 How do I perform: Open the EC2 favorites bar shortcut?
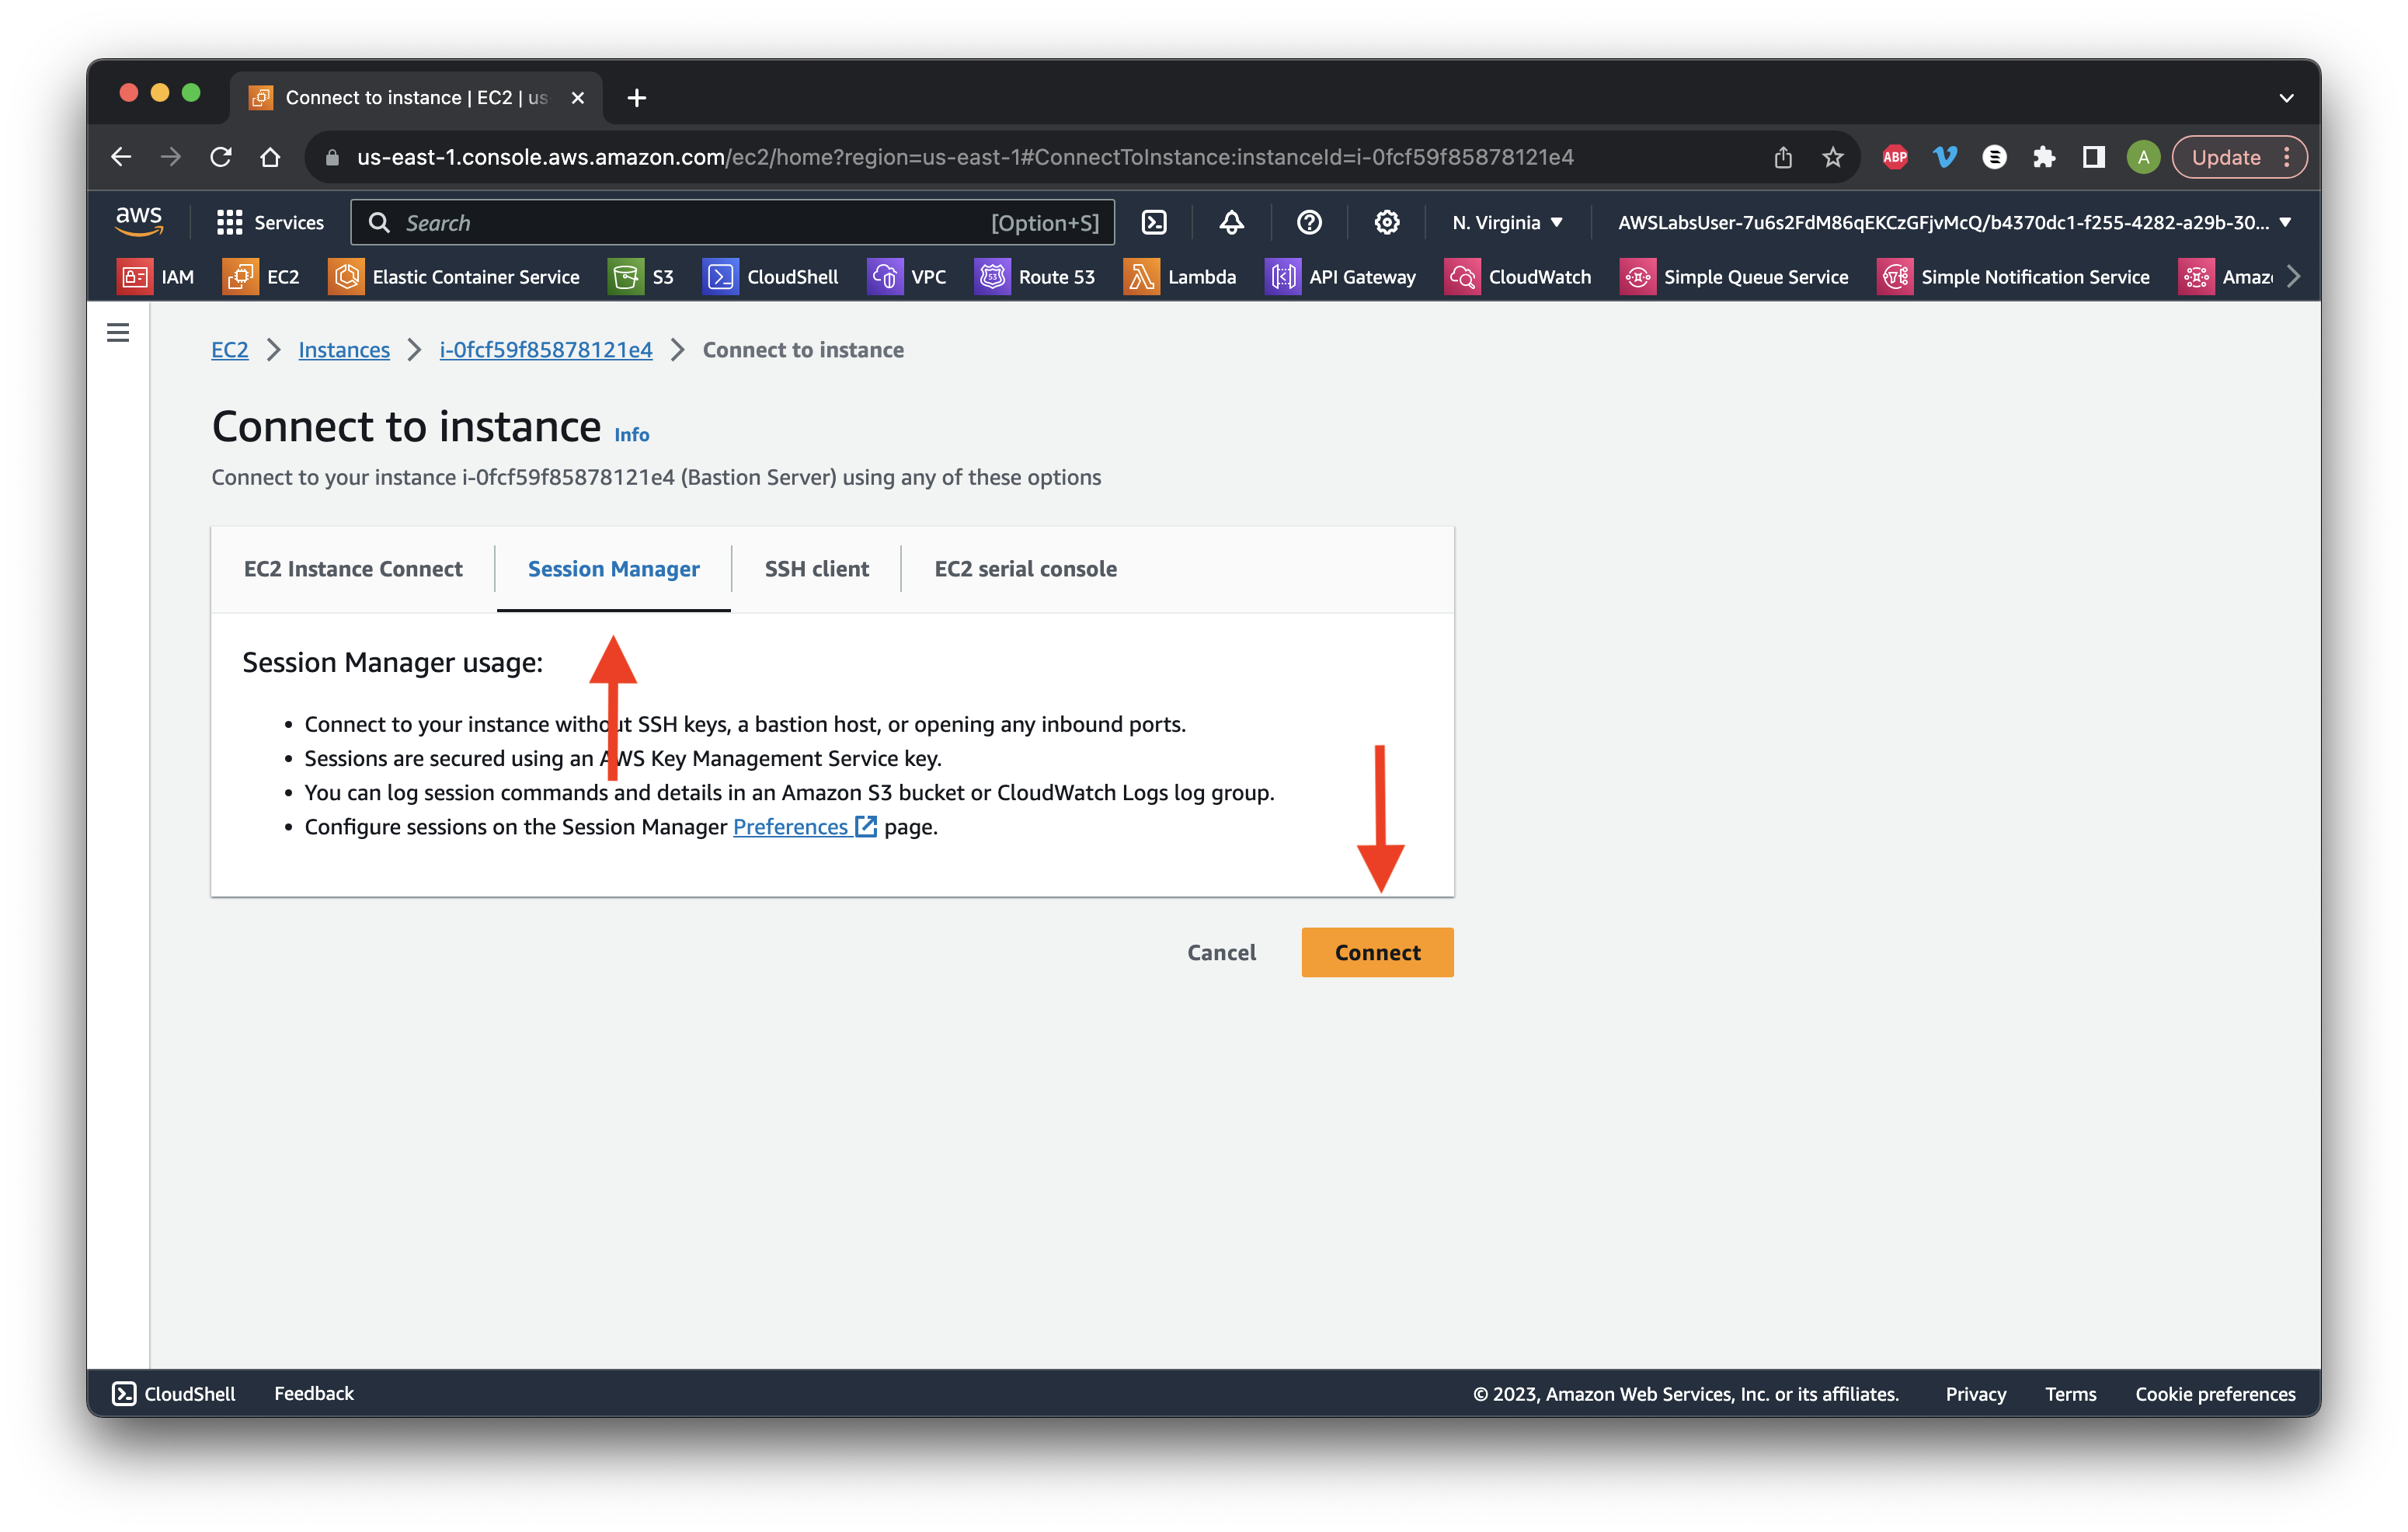[x=262, y=277]
